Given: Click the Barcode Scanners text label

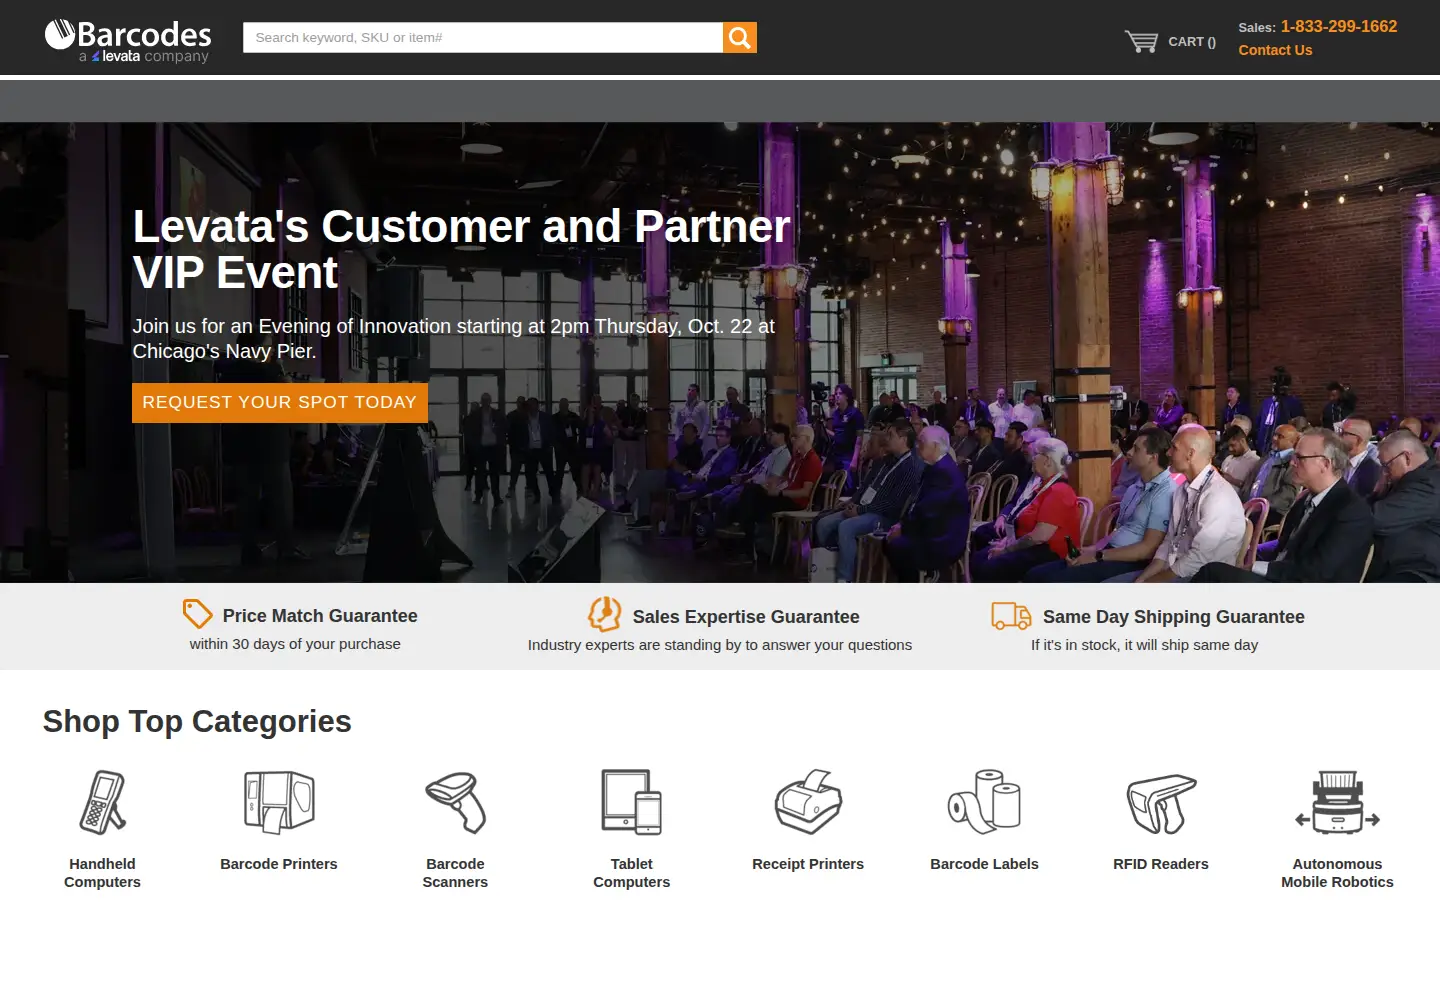Looking at the screenshot, I should pos(456,873).
